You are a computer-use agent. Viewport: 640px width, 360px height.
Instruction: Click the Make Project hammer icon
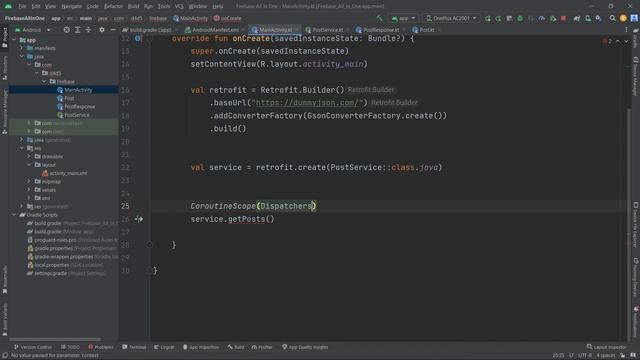pyautogui.click(x=380, y=18)
